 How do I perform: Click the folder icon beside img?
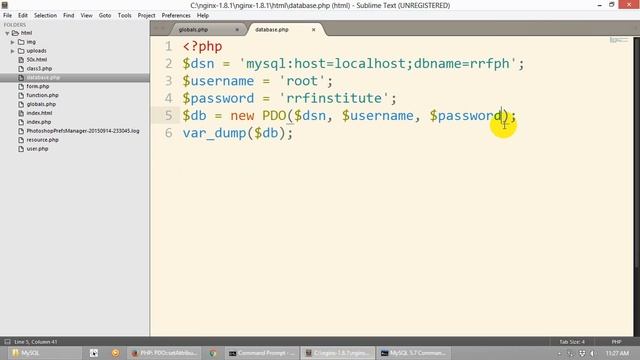[21, 42]
